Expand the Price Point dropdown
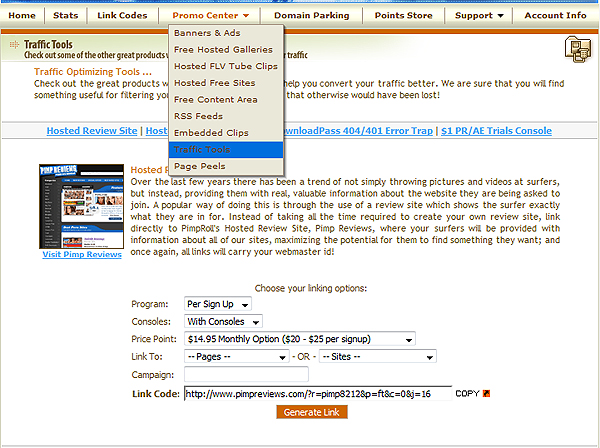This screenshot has height=448, width=600. (x=299, y=340)
